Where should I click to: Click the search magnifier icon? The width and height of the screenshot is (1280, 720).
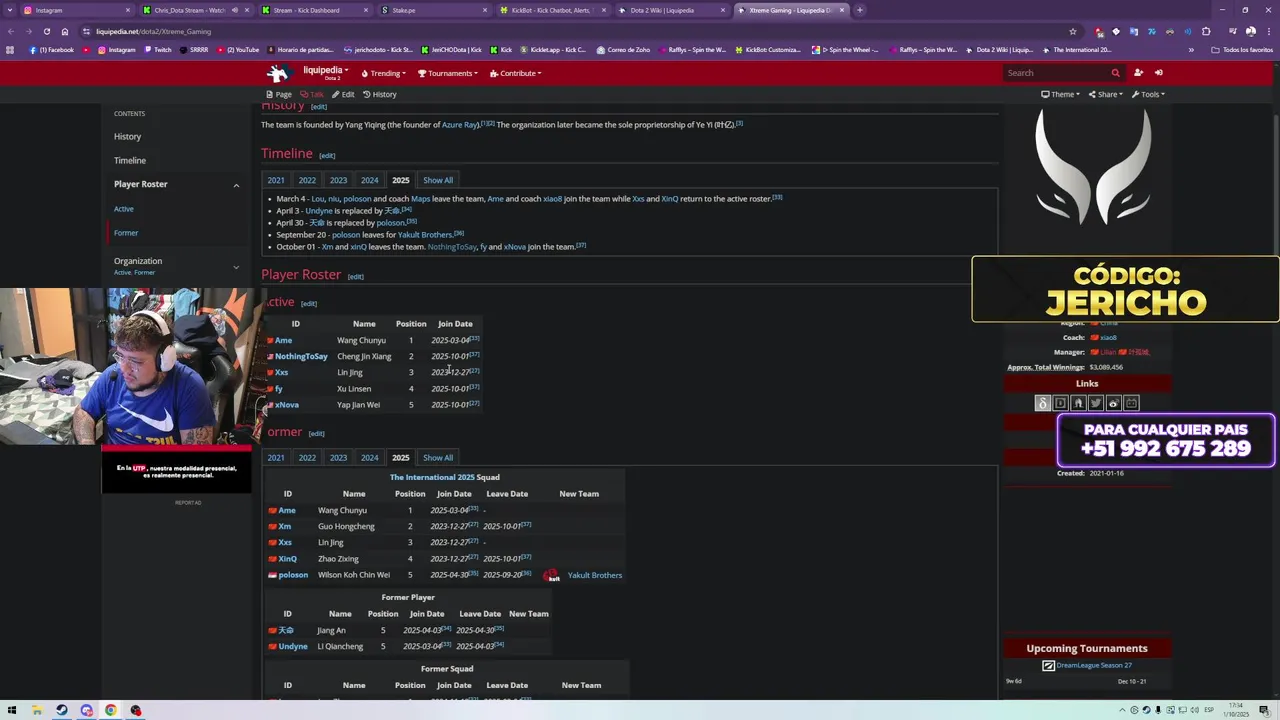pos(1115,73)
